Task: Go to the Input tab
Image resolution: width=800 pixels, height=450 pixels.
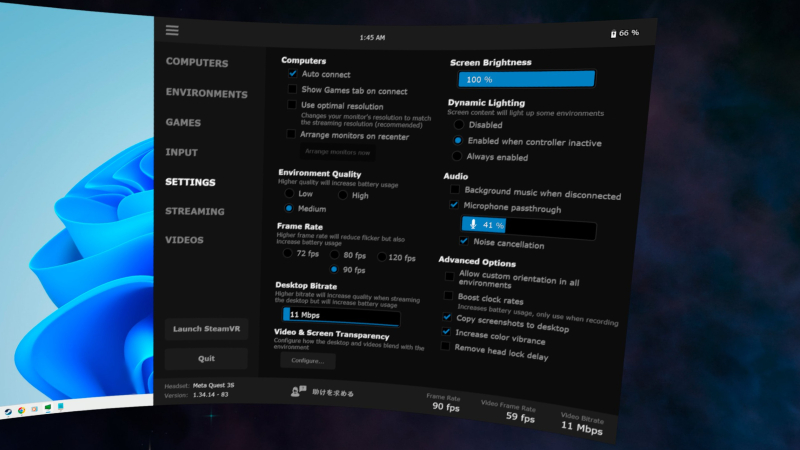Action: 182,153
